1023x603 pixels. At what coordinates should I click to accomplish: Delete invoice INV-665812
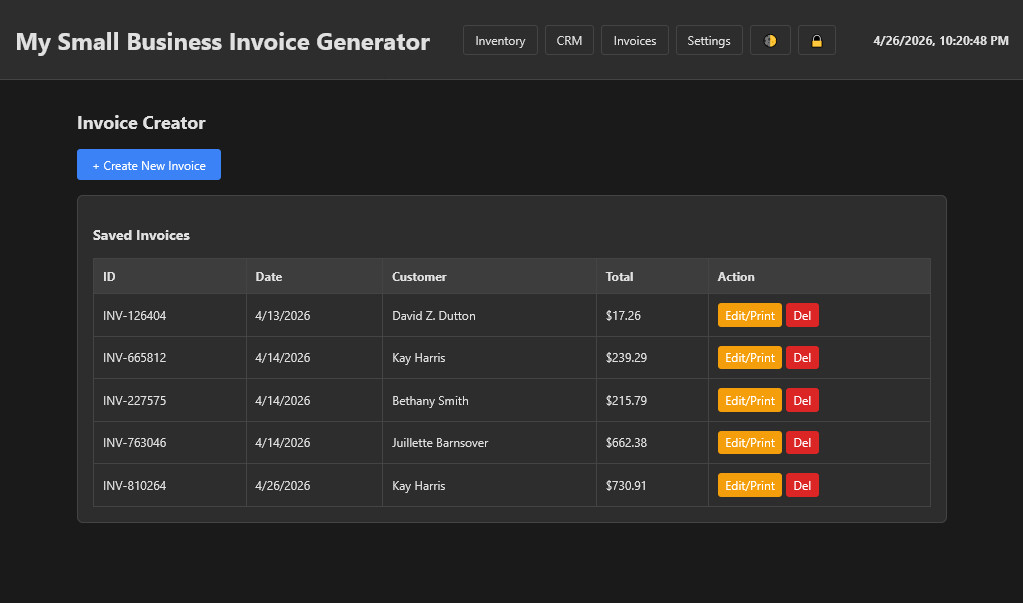click(x=802, y=358)
